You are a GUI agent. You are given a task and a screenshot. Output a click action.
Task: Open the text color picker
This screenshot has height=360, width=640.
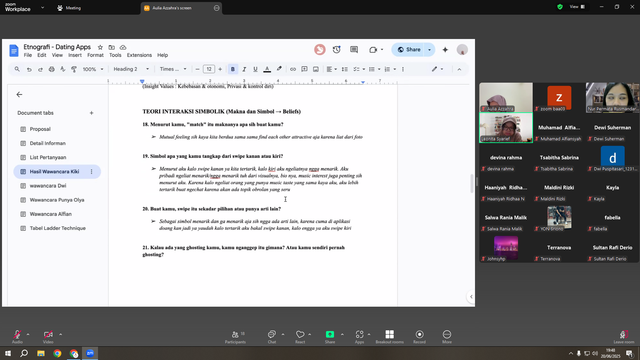[267, 69]
